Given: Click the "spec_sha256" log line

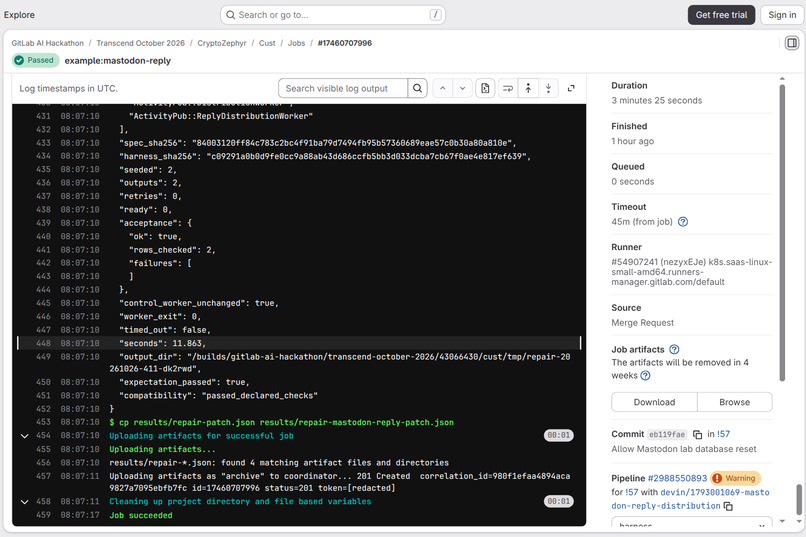Looking at the screenshot, I should click(x=318, y=143).
